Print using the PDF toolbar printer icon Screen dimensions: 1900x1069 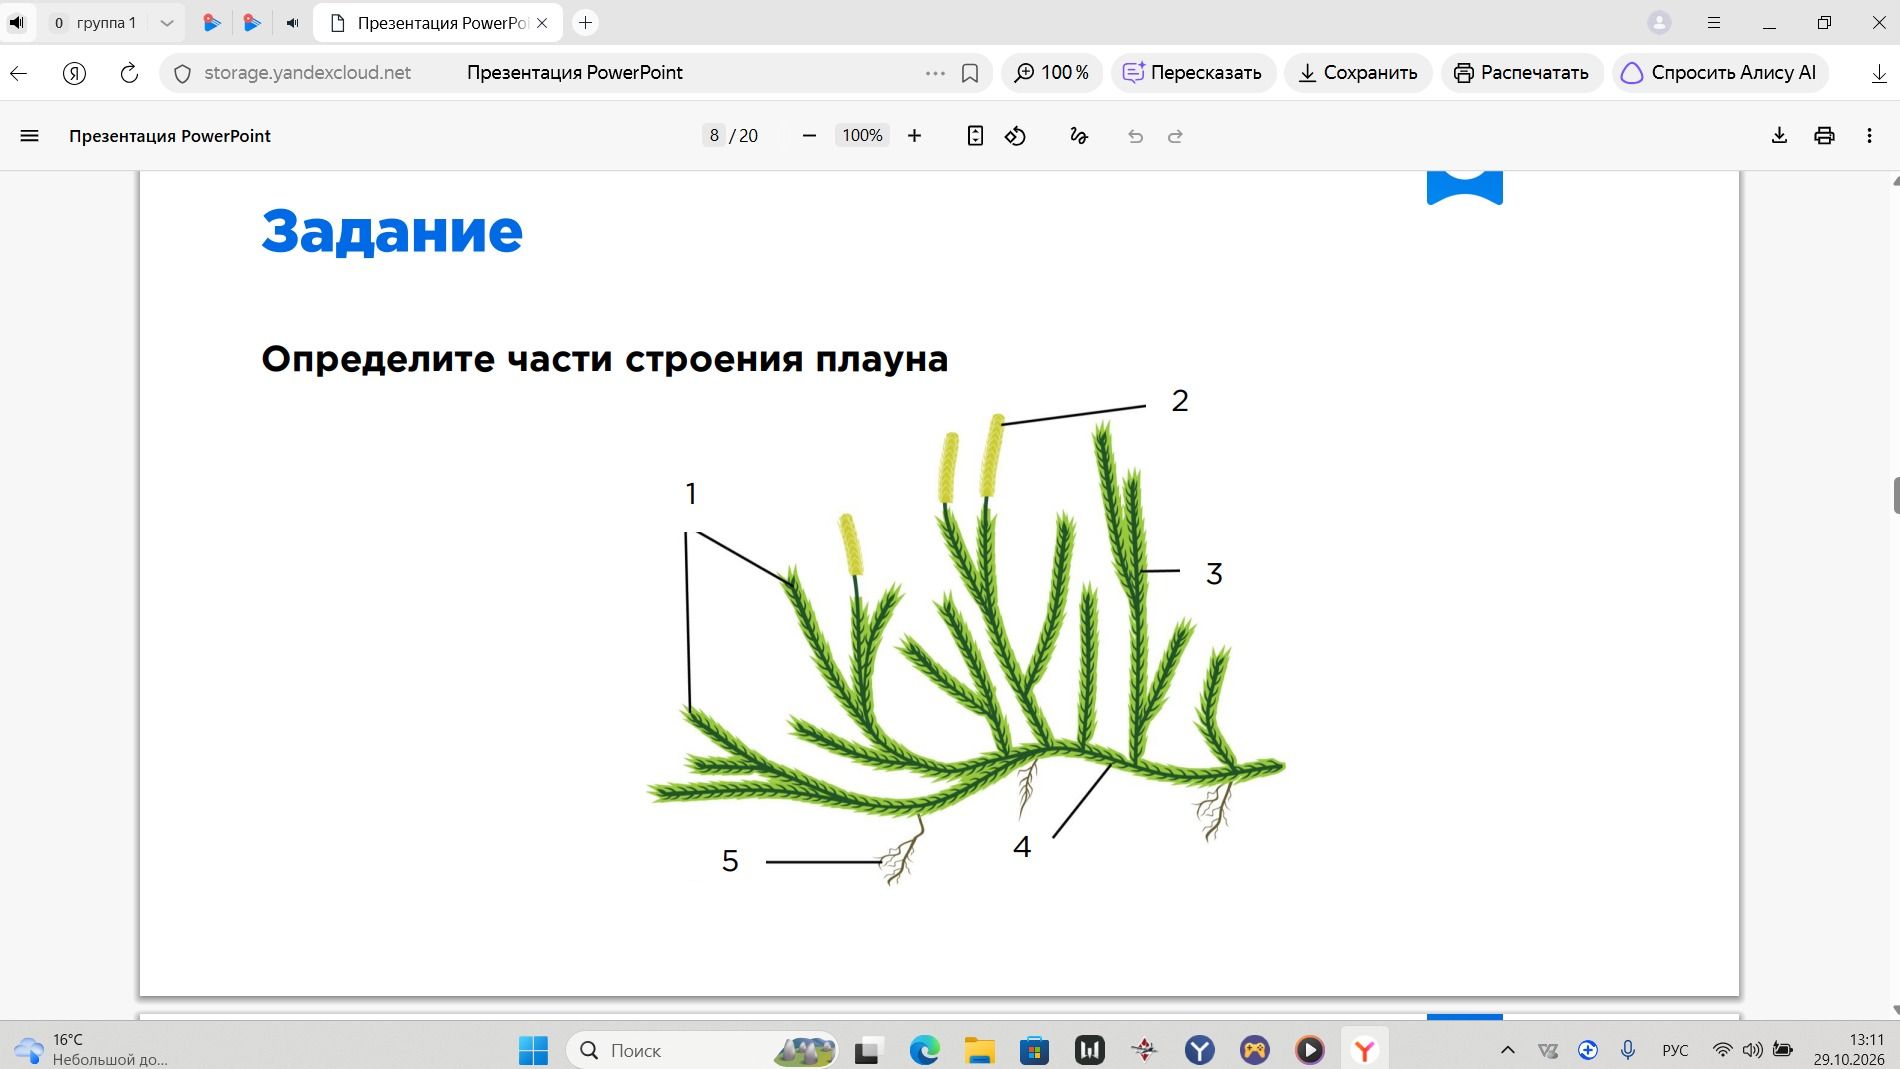[1824, 136]
